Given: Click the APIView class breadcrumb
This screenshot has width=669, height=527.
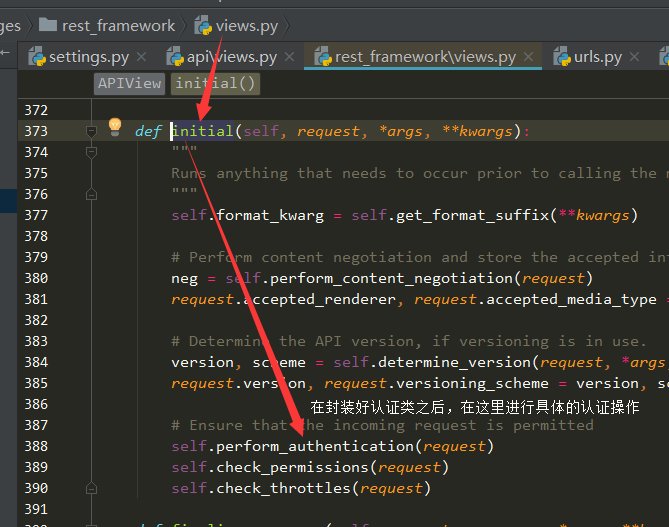Looking at the screenshot, I should pyautogui.click(x=129, y=83).
